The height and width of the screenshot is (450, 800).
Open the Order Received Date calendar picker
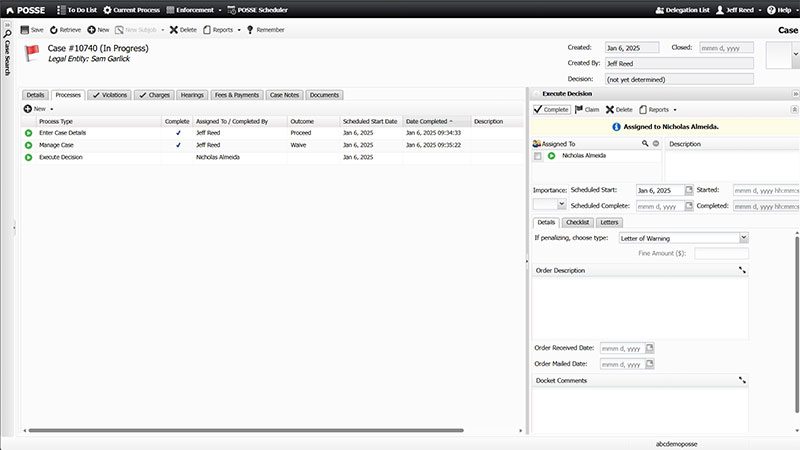coord(649,348)
